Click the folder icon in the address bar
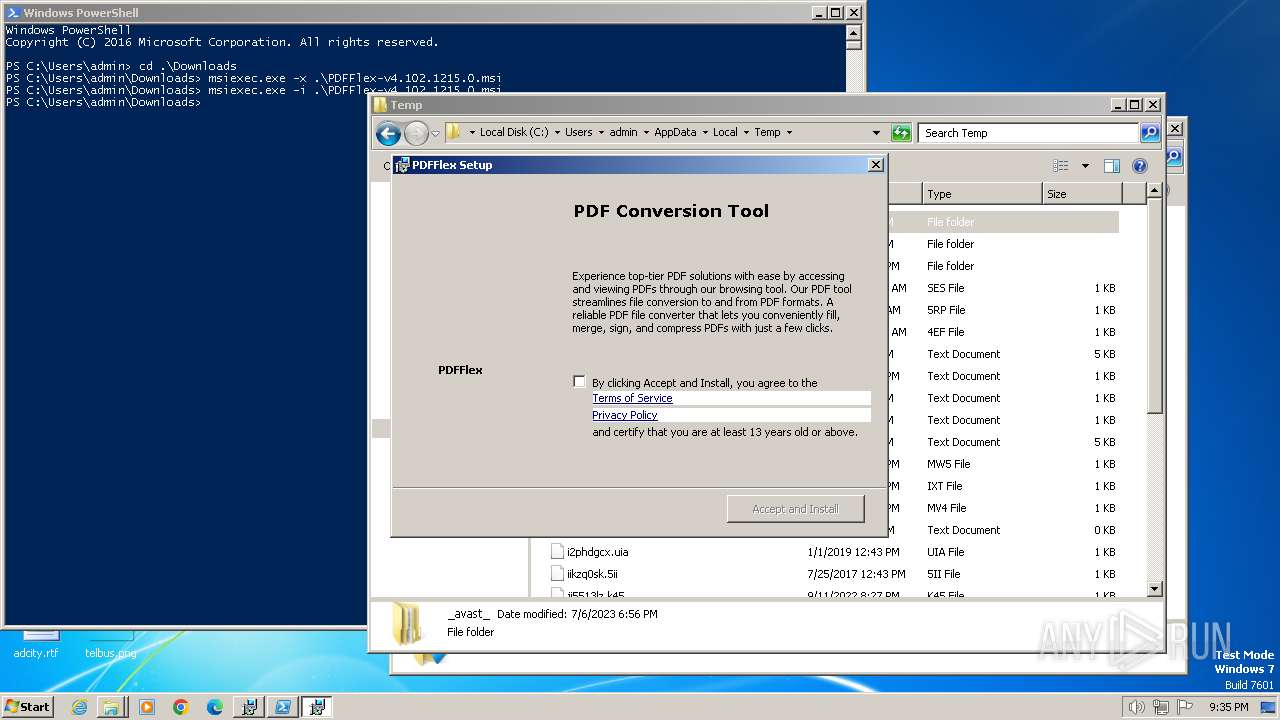 click(454, 132)
